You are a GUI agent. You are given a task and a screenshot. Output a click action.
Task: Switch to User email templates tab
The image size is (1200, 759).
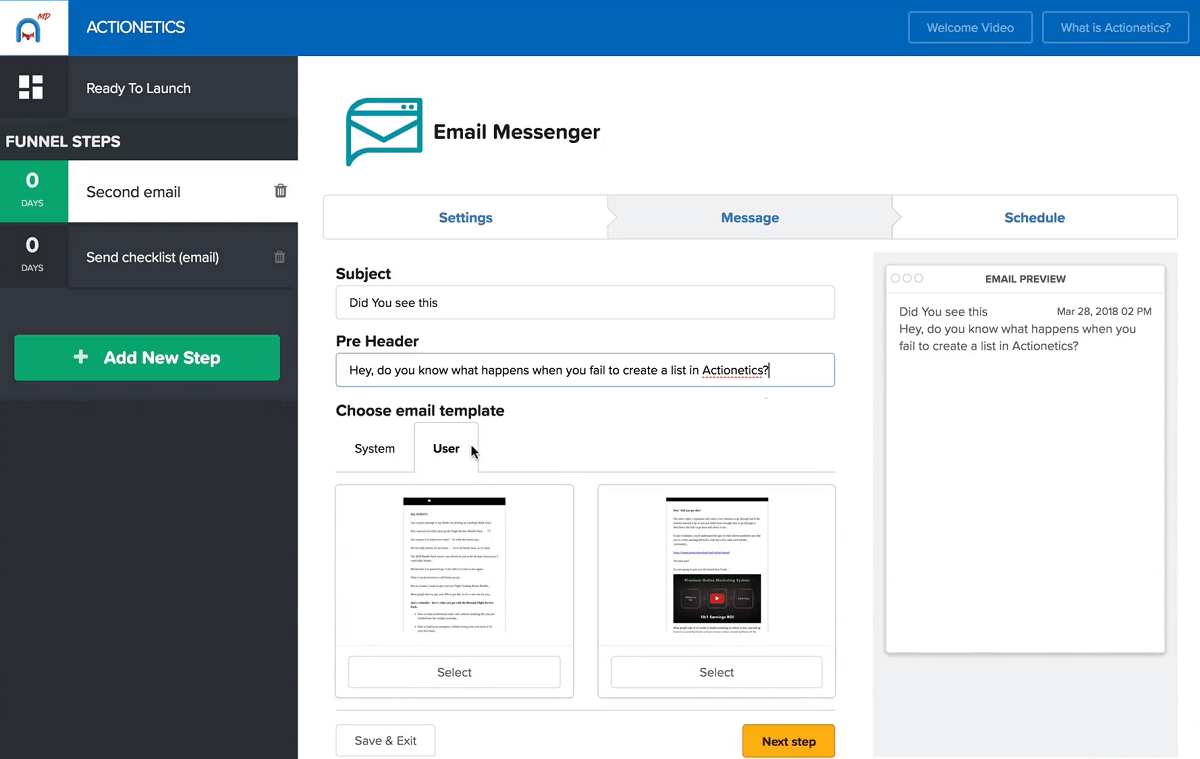(446, 448)
